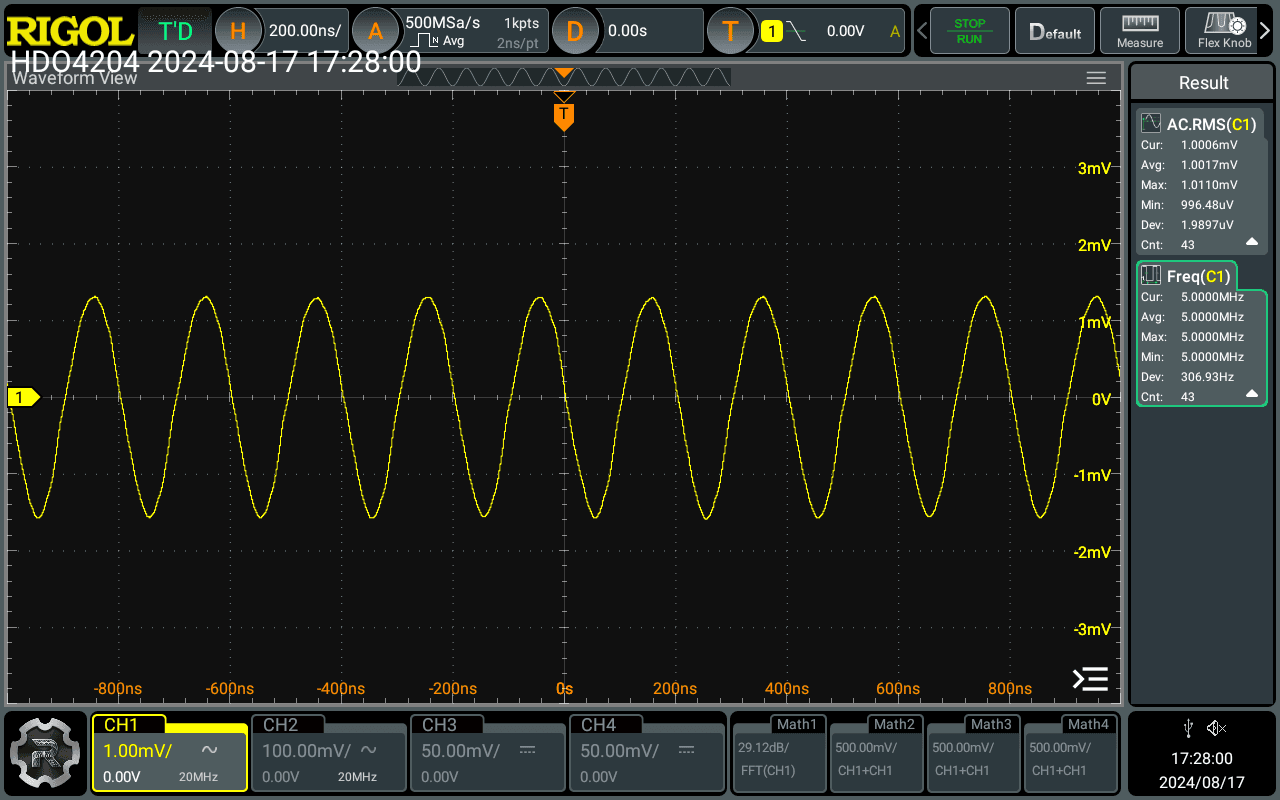Click the orange A acquisition icon
The height and width of the screenshot is (800, 1280).
375,31
